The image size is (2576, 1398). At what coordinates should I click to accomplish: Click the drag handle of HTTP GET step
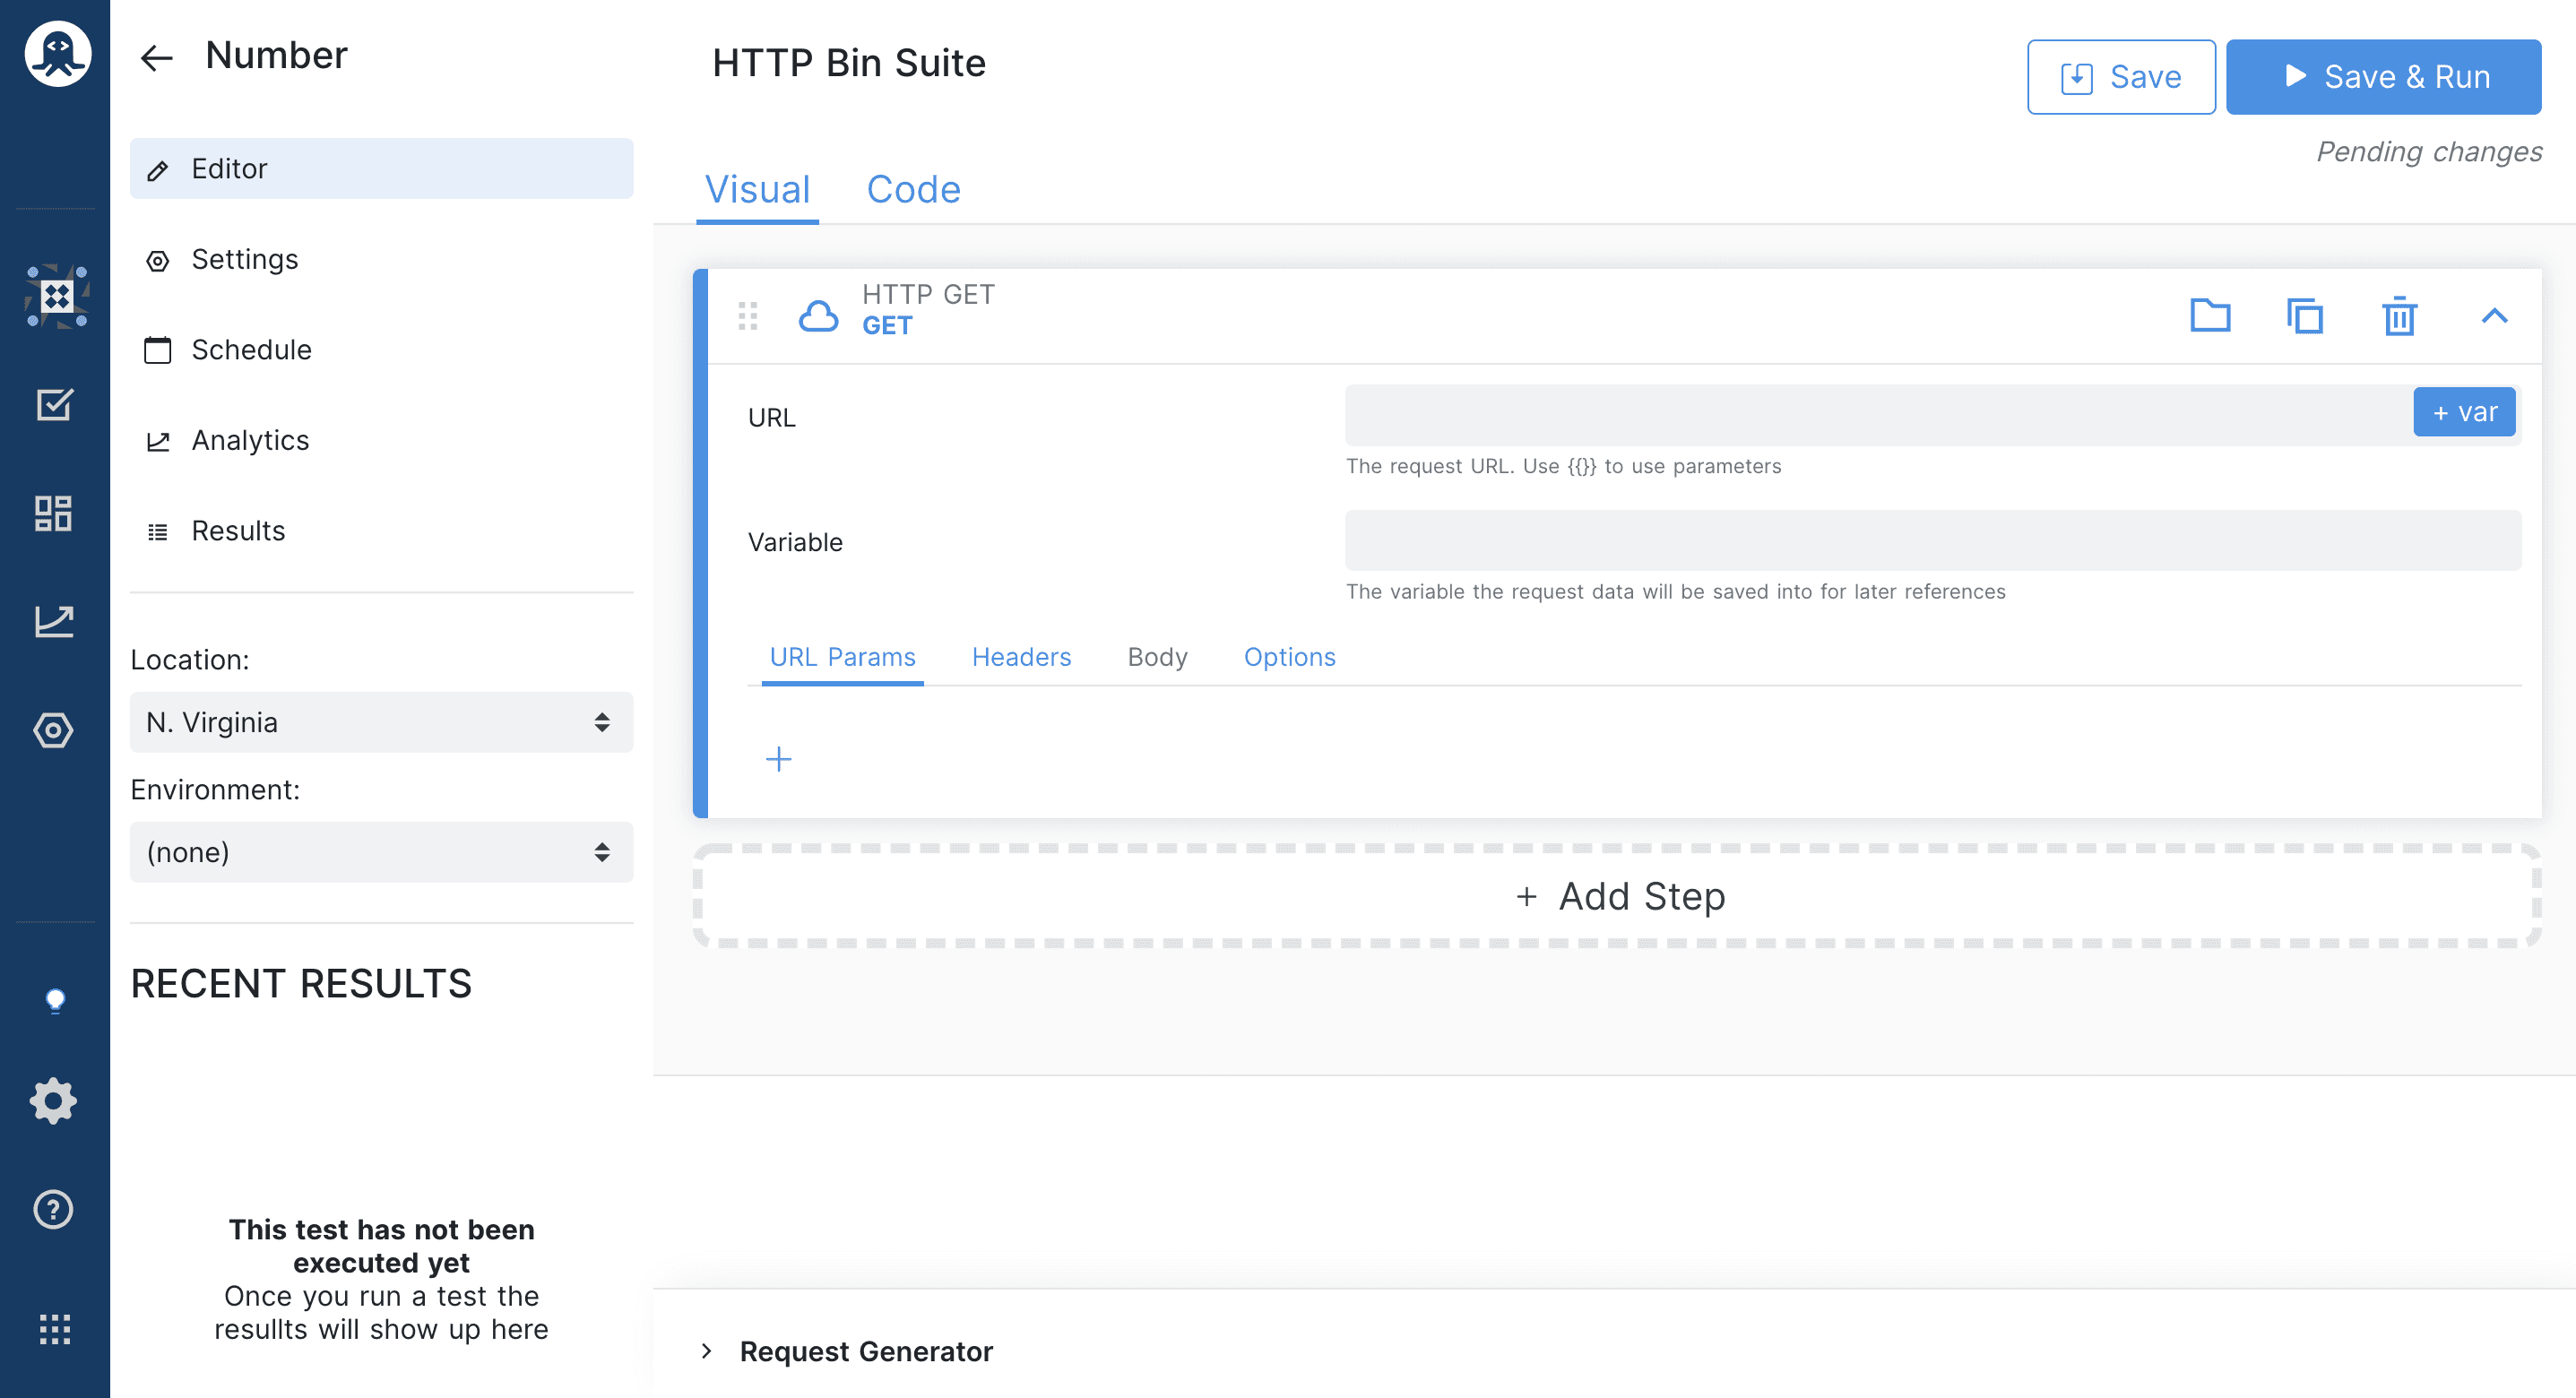748,316
